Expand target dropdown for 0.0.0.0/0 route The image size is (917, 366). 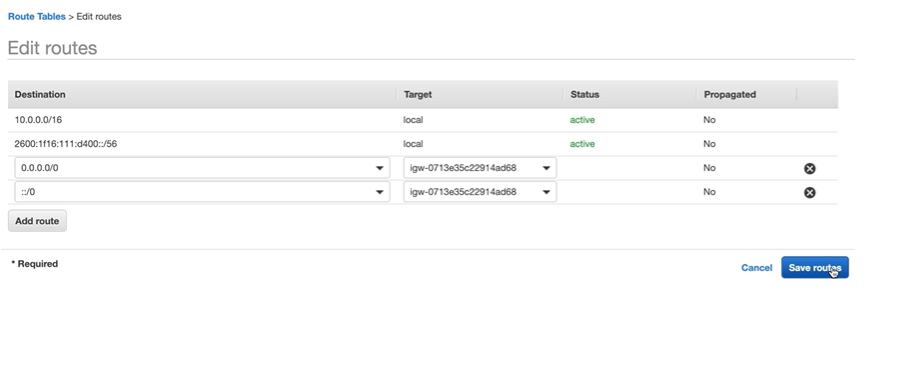(x=546, y=168)
